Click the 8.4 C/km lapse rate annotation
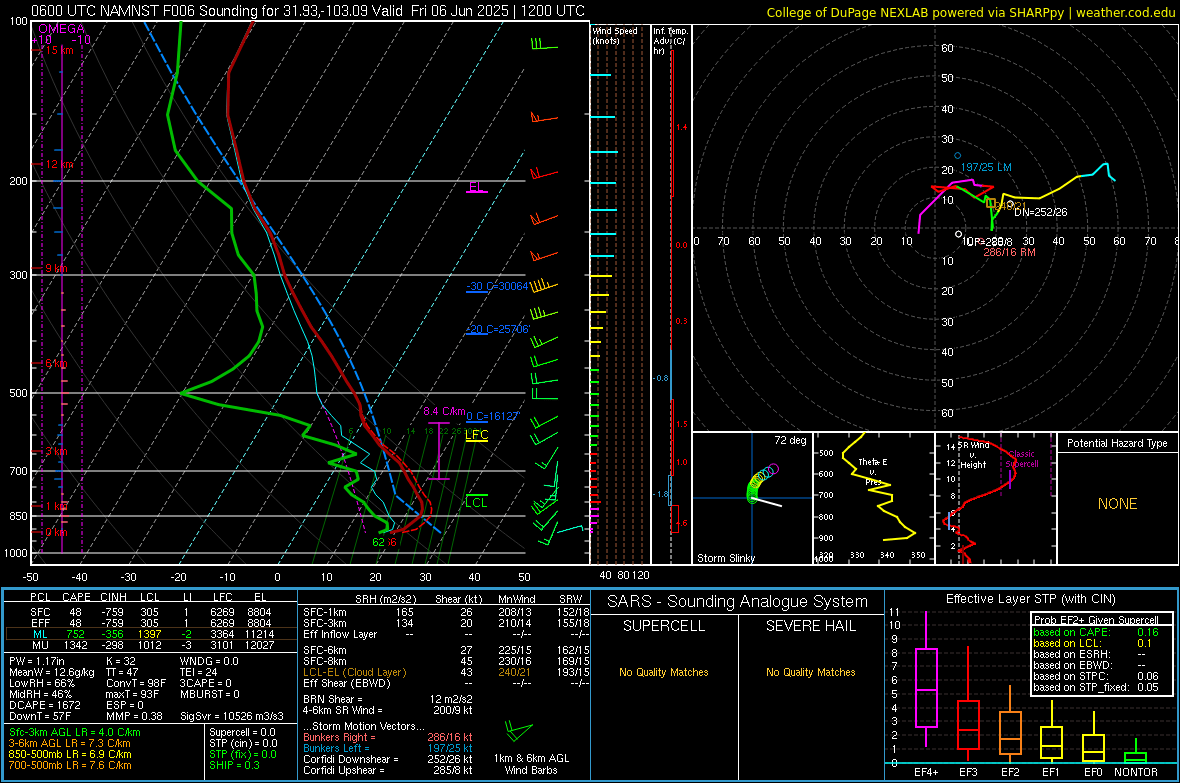The width and height of the screenshot is (1180, 783). click(444, 411)
